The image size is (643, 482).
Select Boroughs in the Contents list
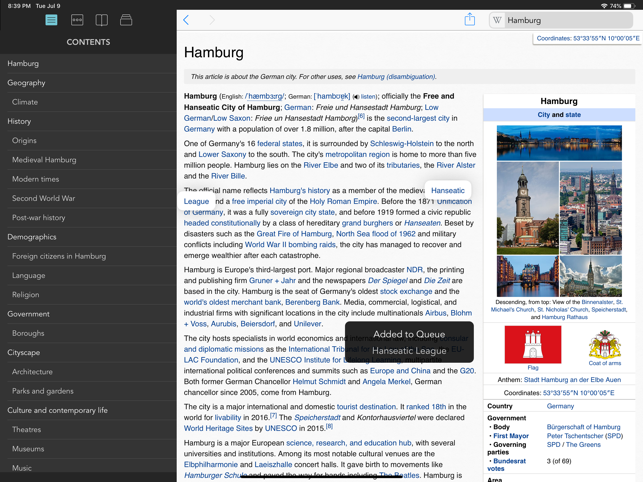(88, 334)
